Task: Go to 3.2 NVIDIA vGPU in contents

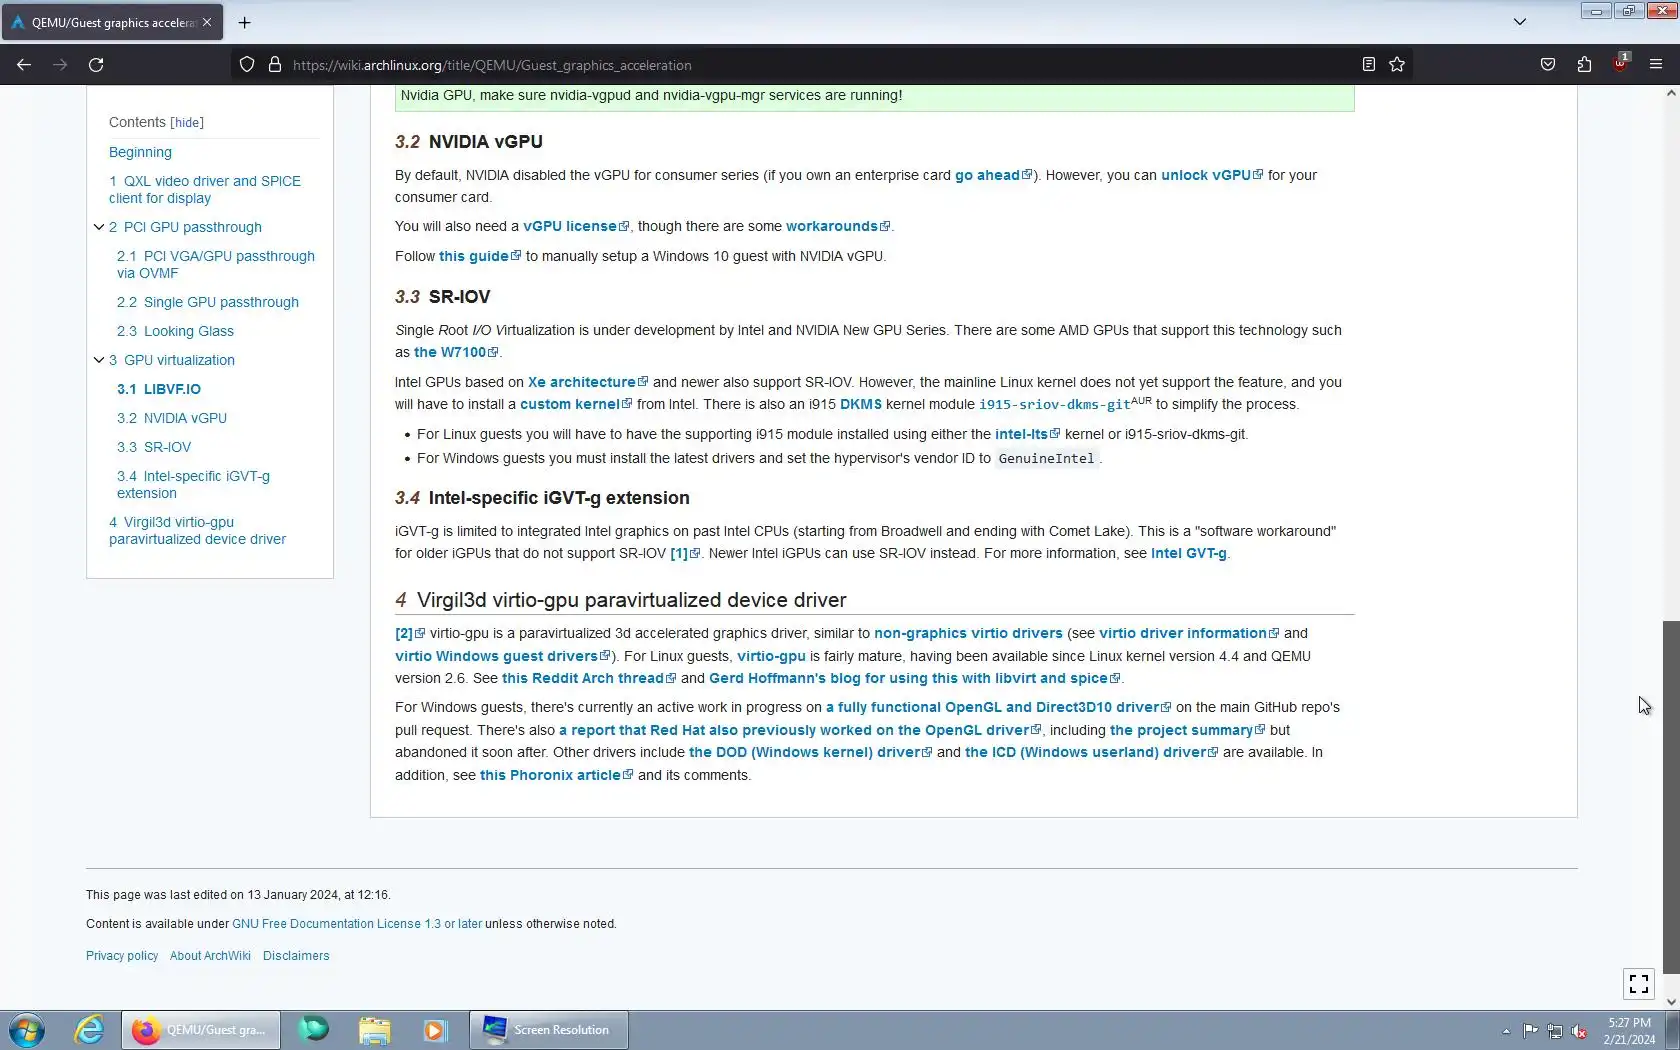Action: click(172, 418)
